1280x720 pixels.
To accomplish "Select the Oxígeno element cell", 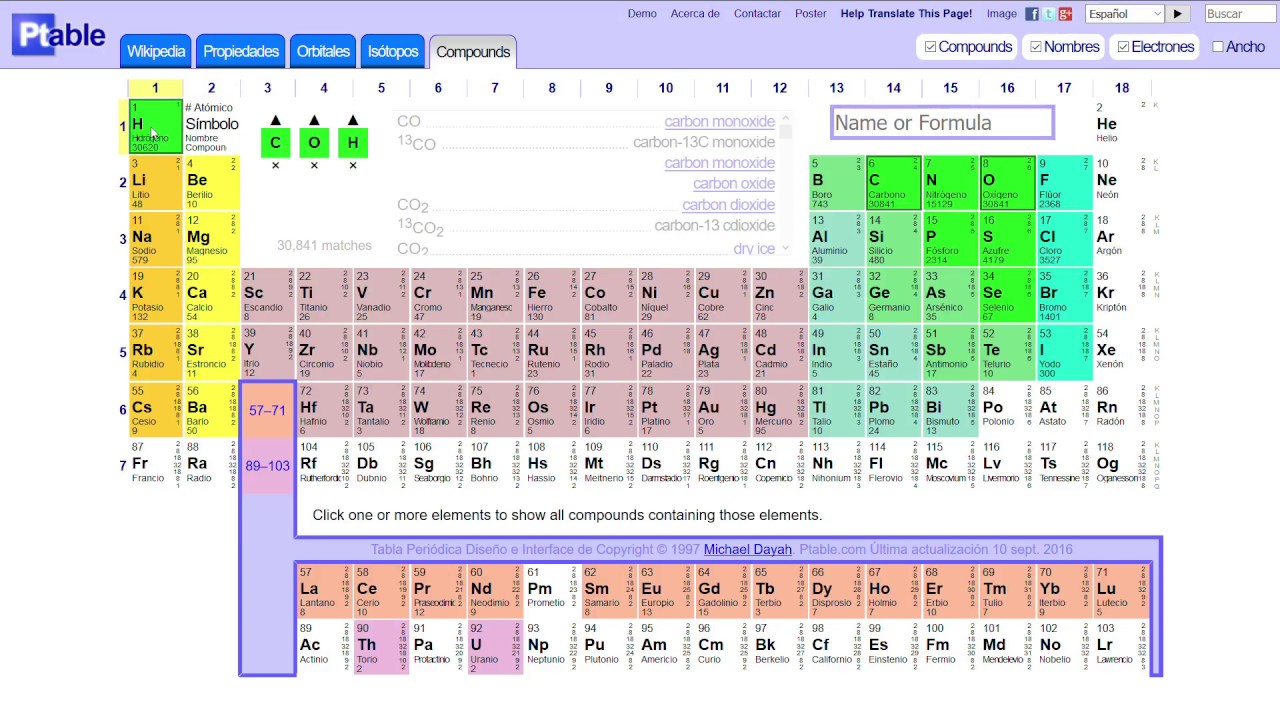I will (x=1007, y=183).
